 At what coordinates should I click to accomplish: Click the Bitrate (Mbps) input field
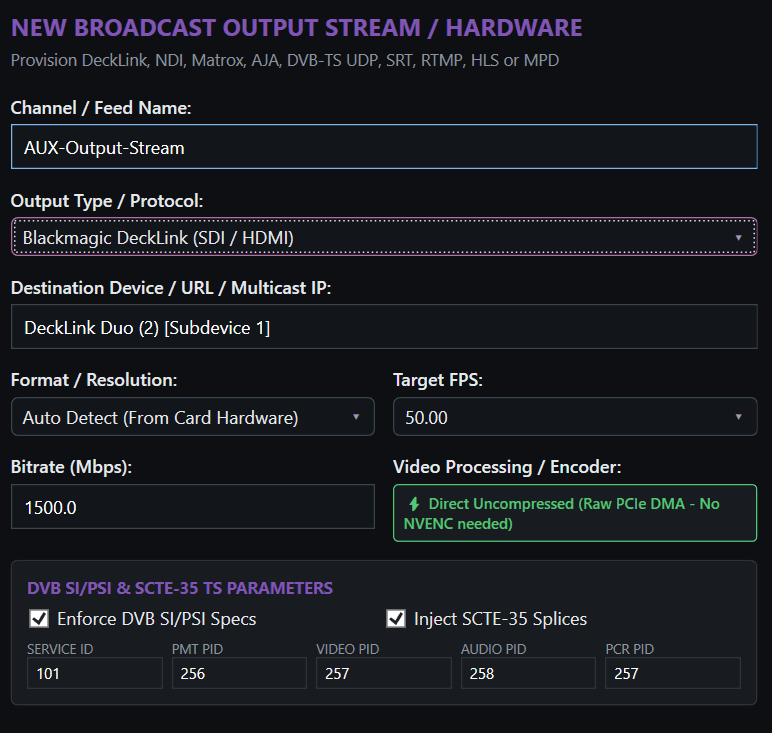tap(193, 507)
